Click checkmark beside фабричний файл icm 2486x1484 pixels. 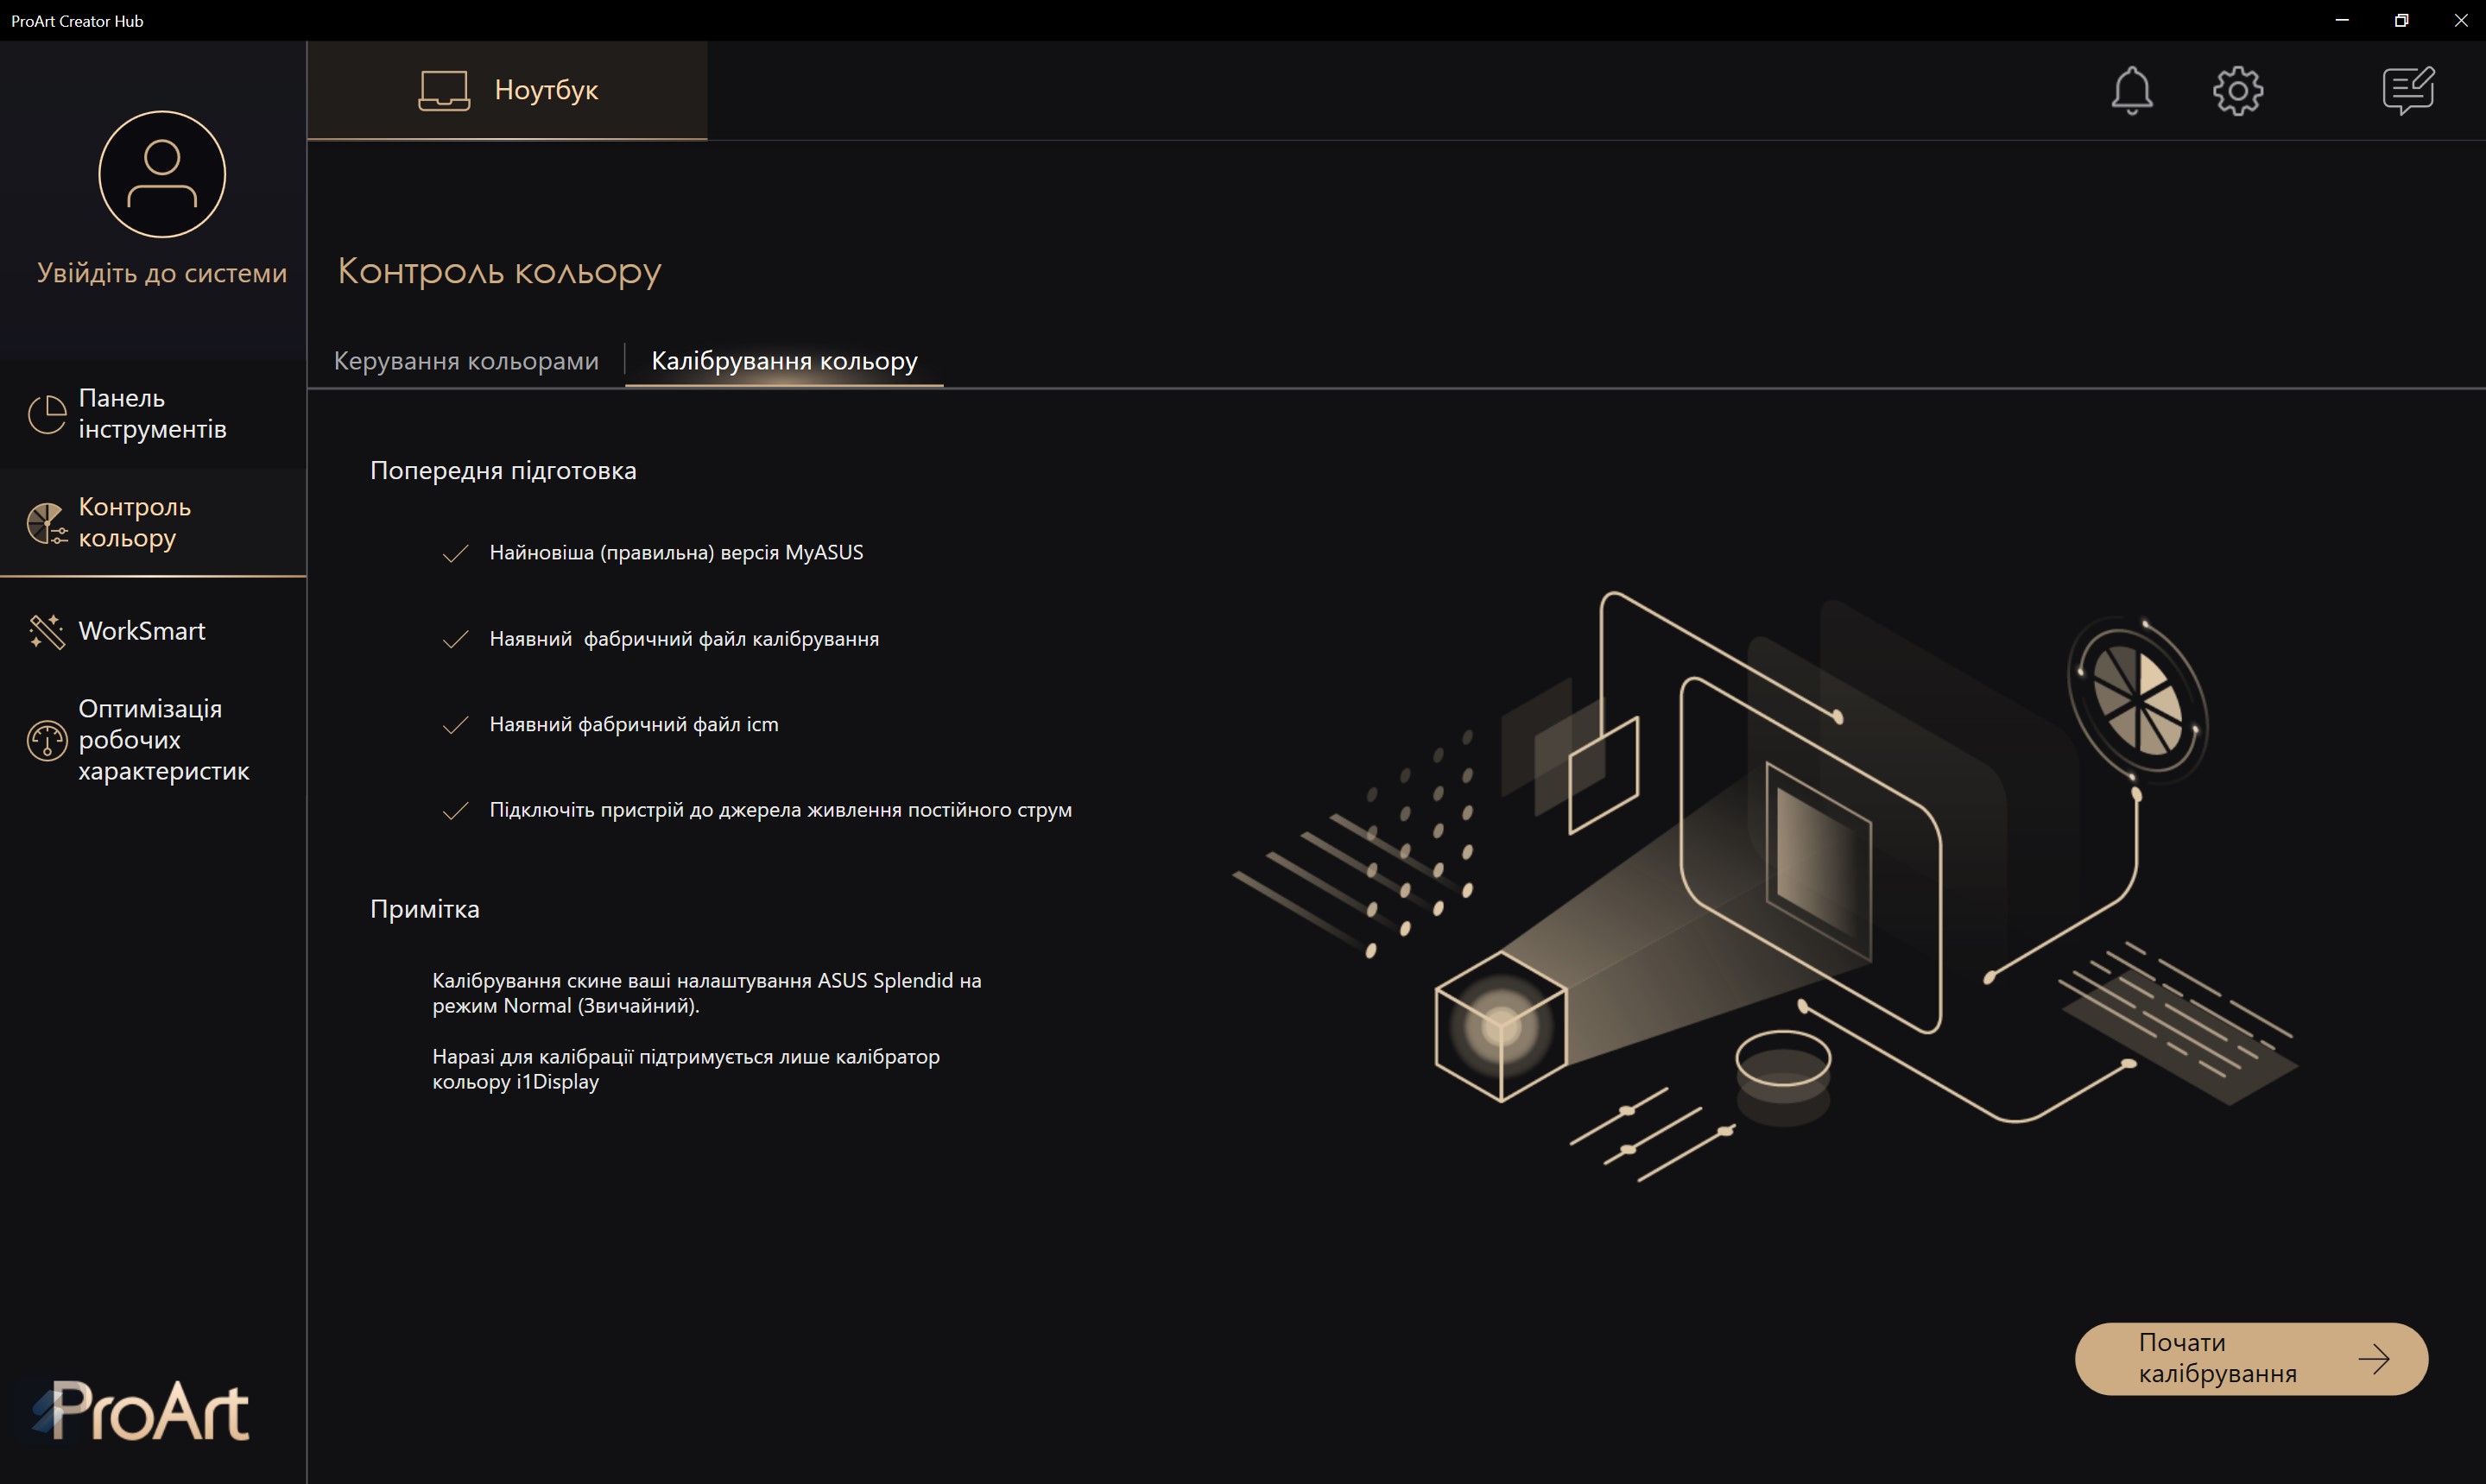(x=455, y=725)
